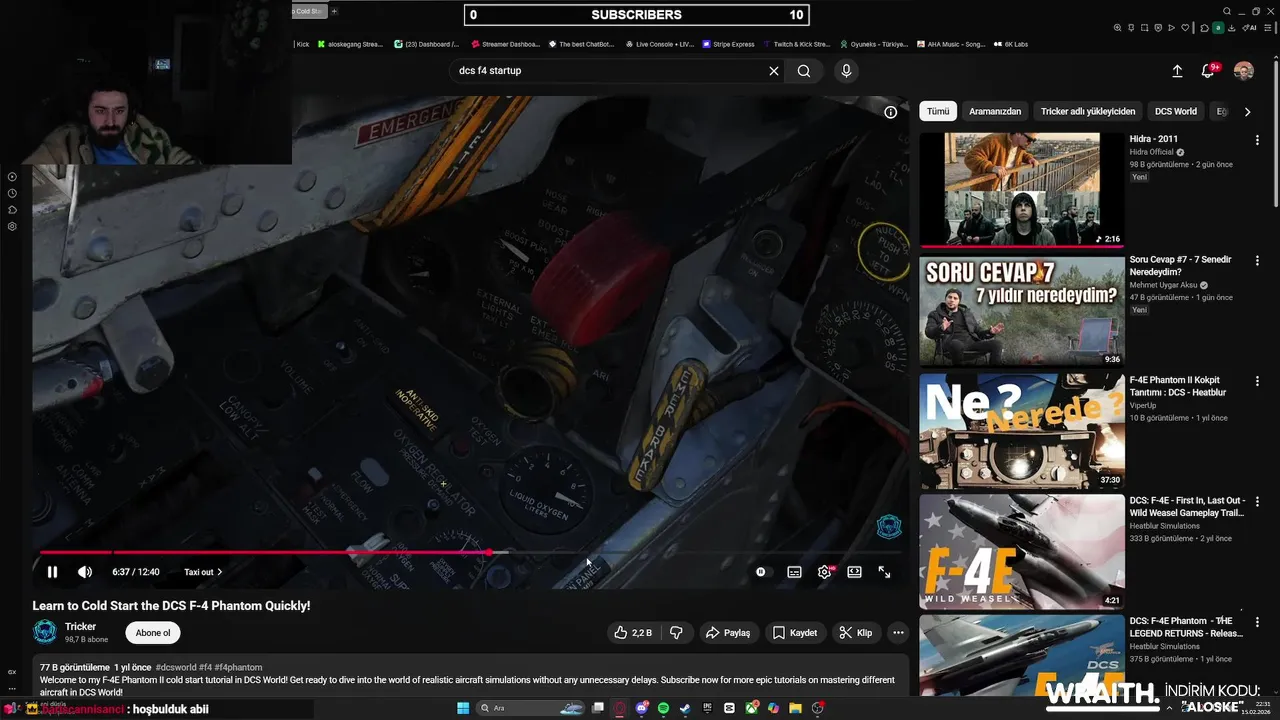Image resolution: width=1280 pixels, height=720 pixels.
Task: Clear the search box with X
Action: (x=773, y=71)
